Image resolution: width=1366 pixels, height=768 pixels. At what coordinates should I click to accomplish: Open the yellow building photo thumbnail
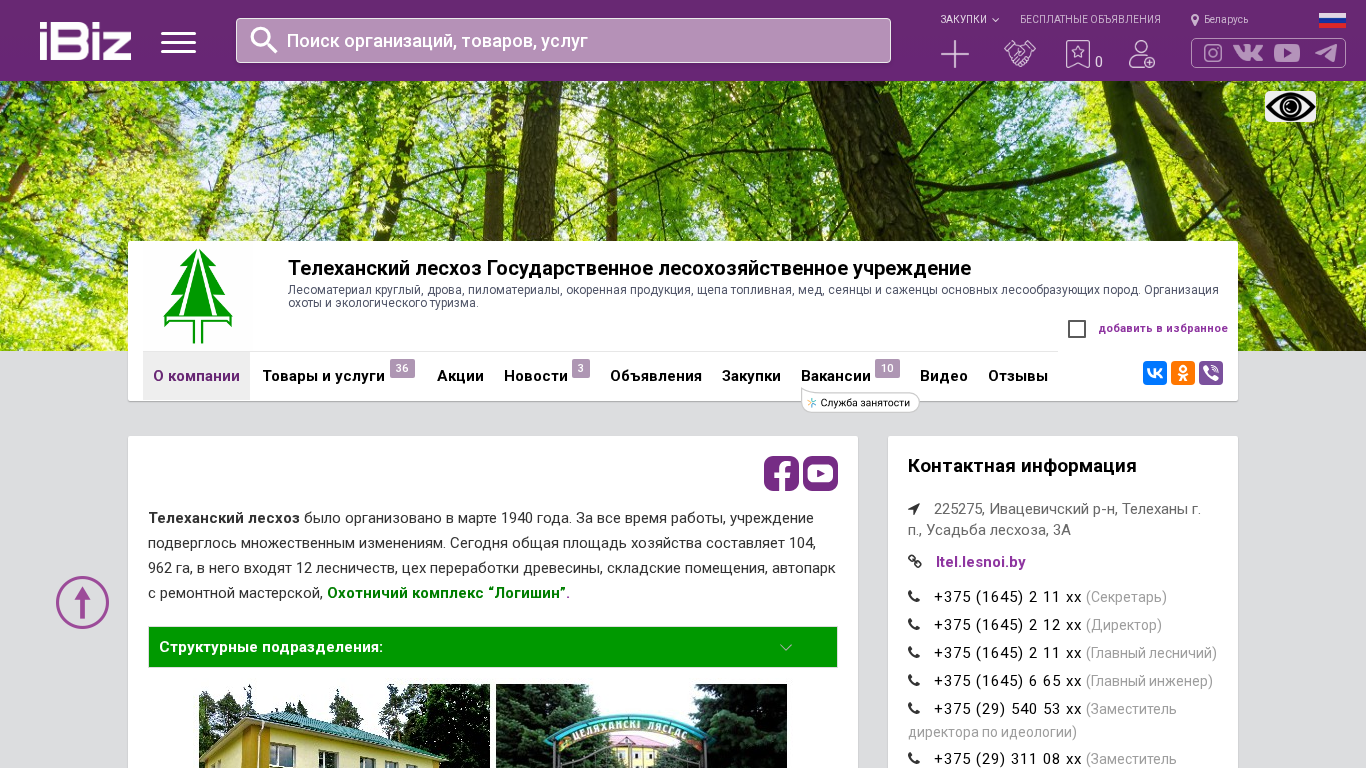coord(344,726)
